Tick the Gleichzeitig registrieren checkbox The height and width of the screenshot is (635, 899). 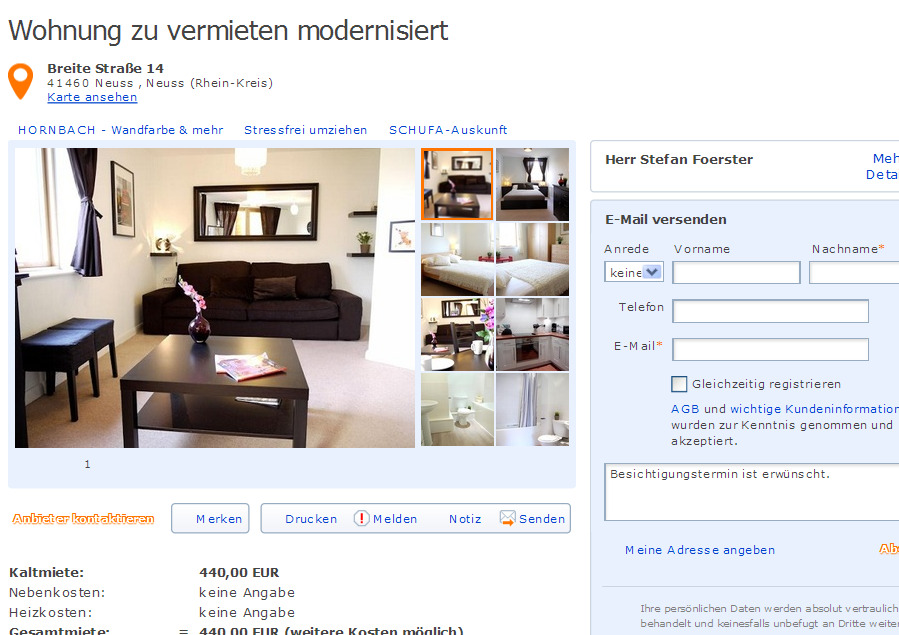coord(679,384)
